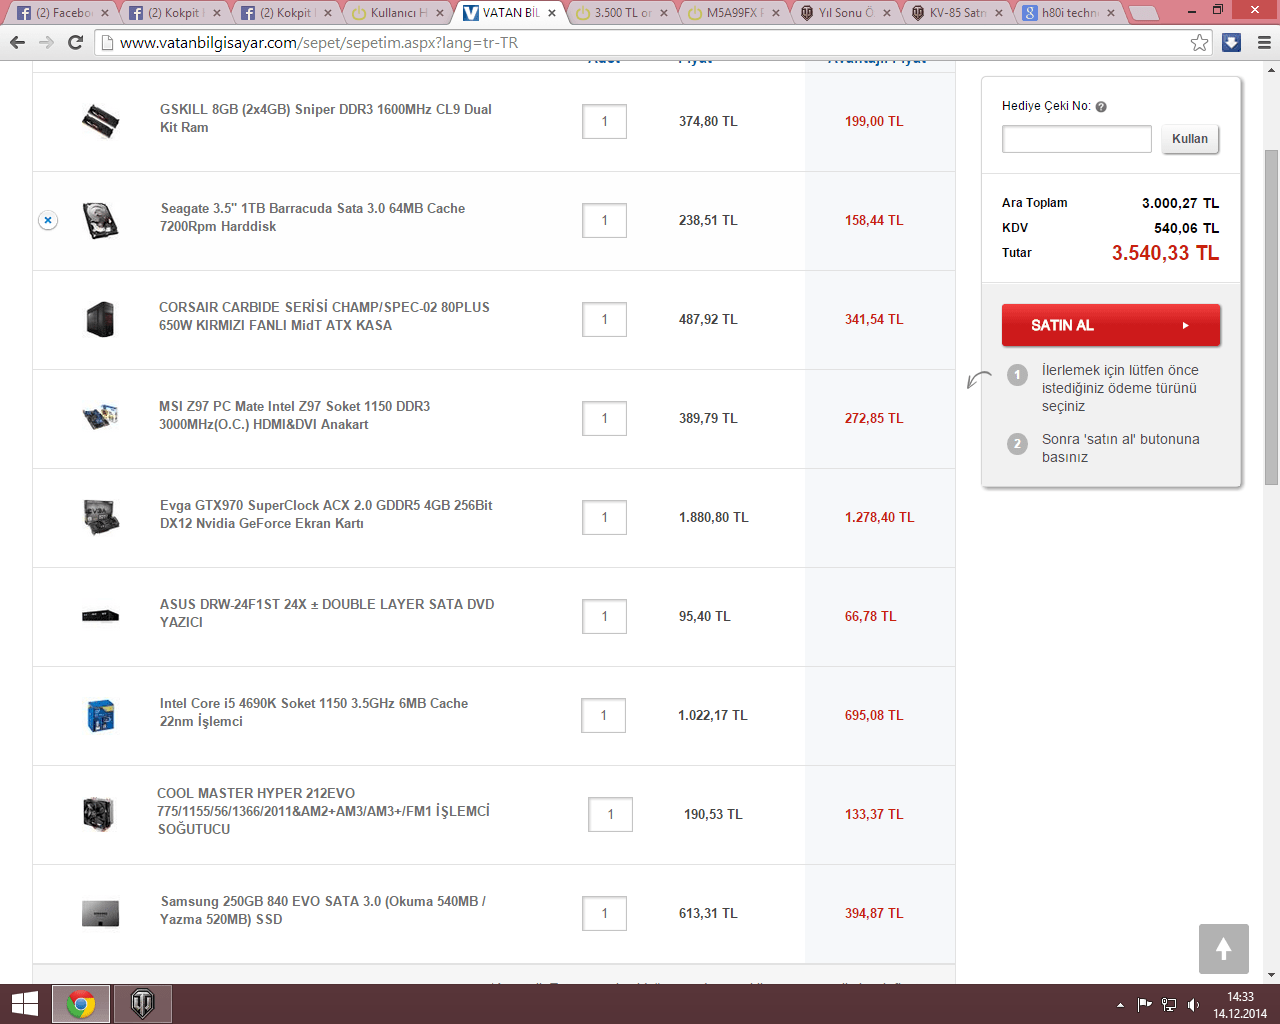The width and height of the screenshot is (1280, 1024).
Task: Click the browser forward arrow
Action: tap(46, 43)
